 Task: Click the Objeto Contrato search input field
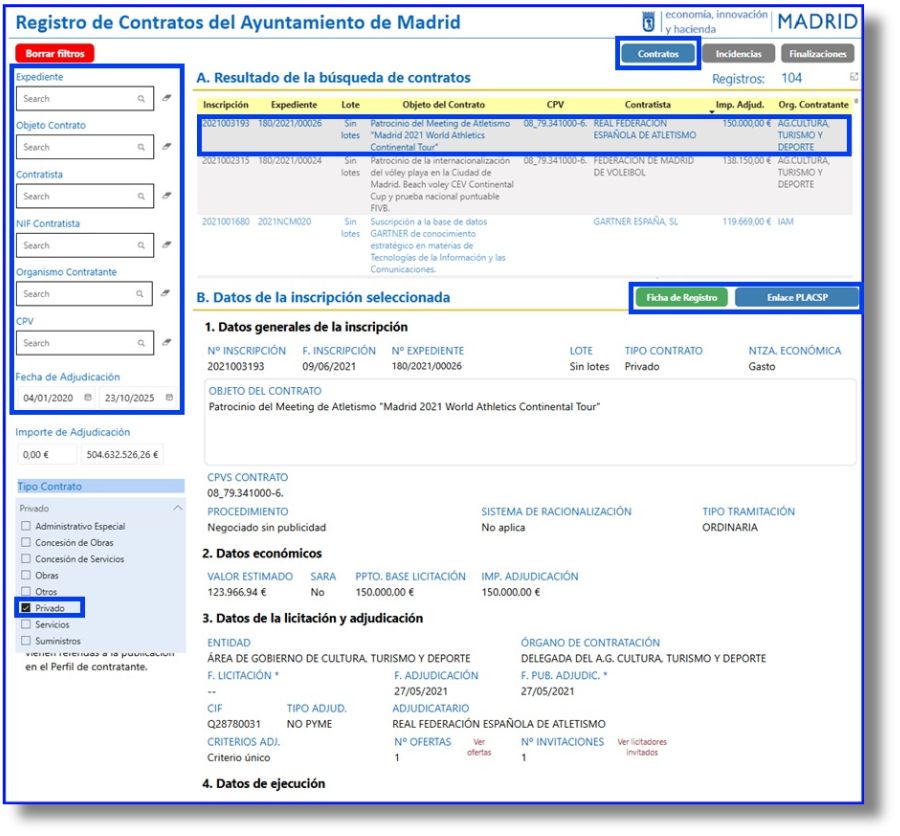pyautogui.click(x=85, y=147)
